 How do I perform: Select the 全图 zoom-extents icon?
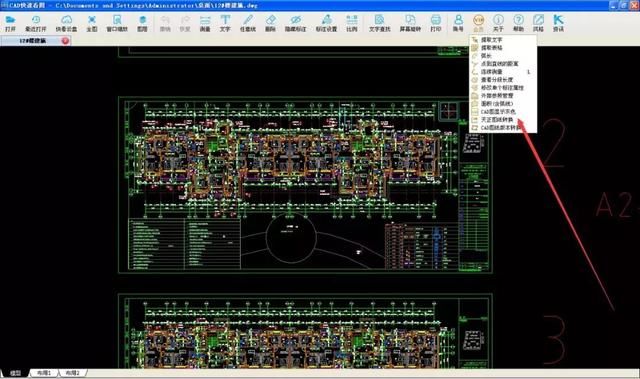point(92,23)
